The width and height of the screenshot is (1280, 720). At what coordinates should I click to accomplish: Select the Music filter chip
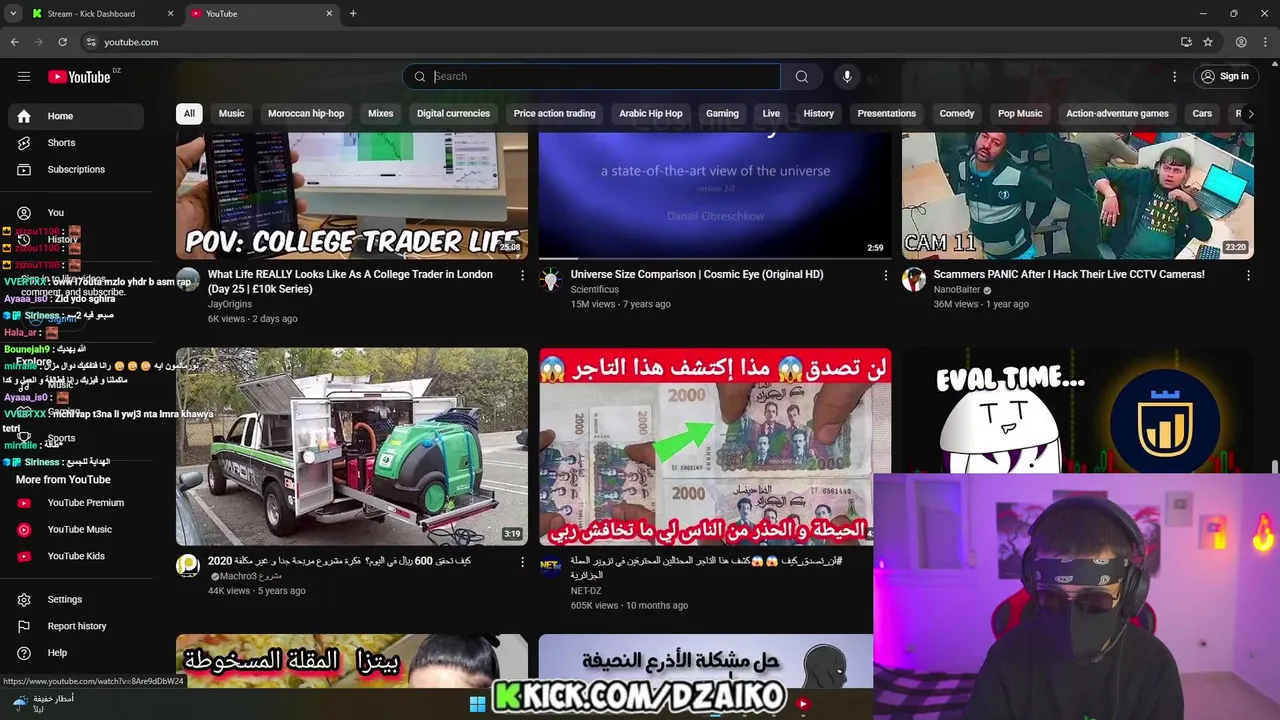[x=231, y=113]
